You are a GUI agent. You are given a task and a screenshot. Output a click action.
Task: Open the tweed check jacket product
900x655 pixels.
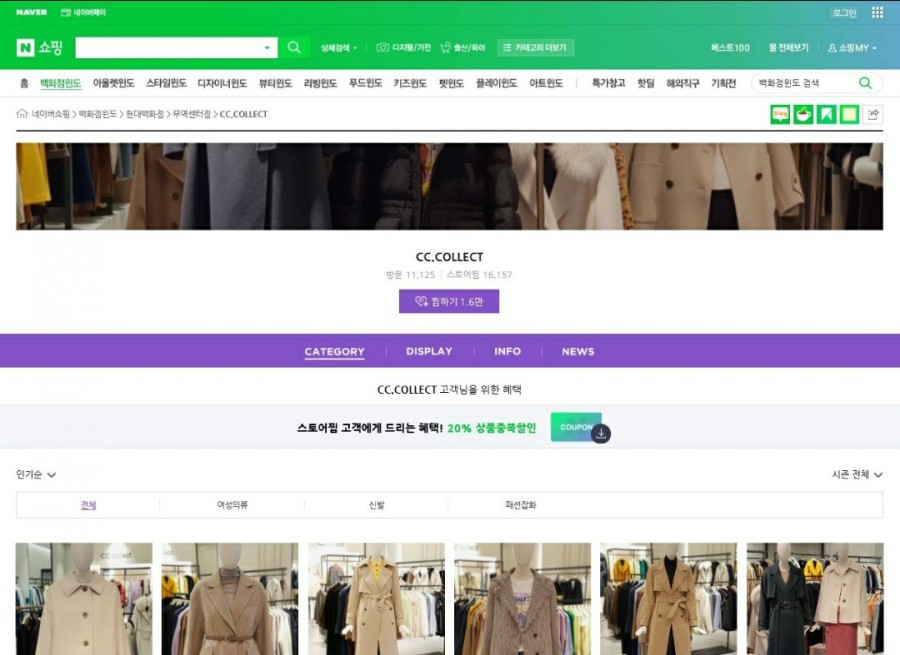pos(522,599)
